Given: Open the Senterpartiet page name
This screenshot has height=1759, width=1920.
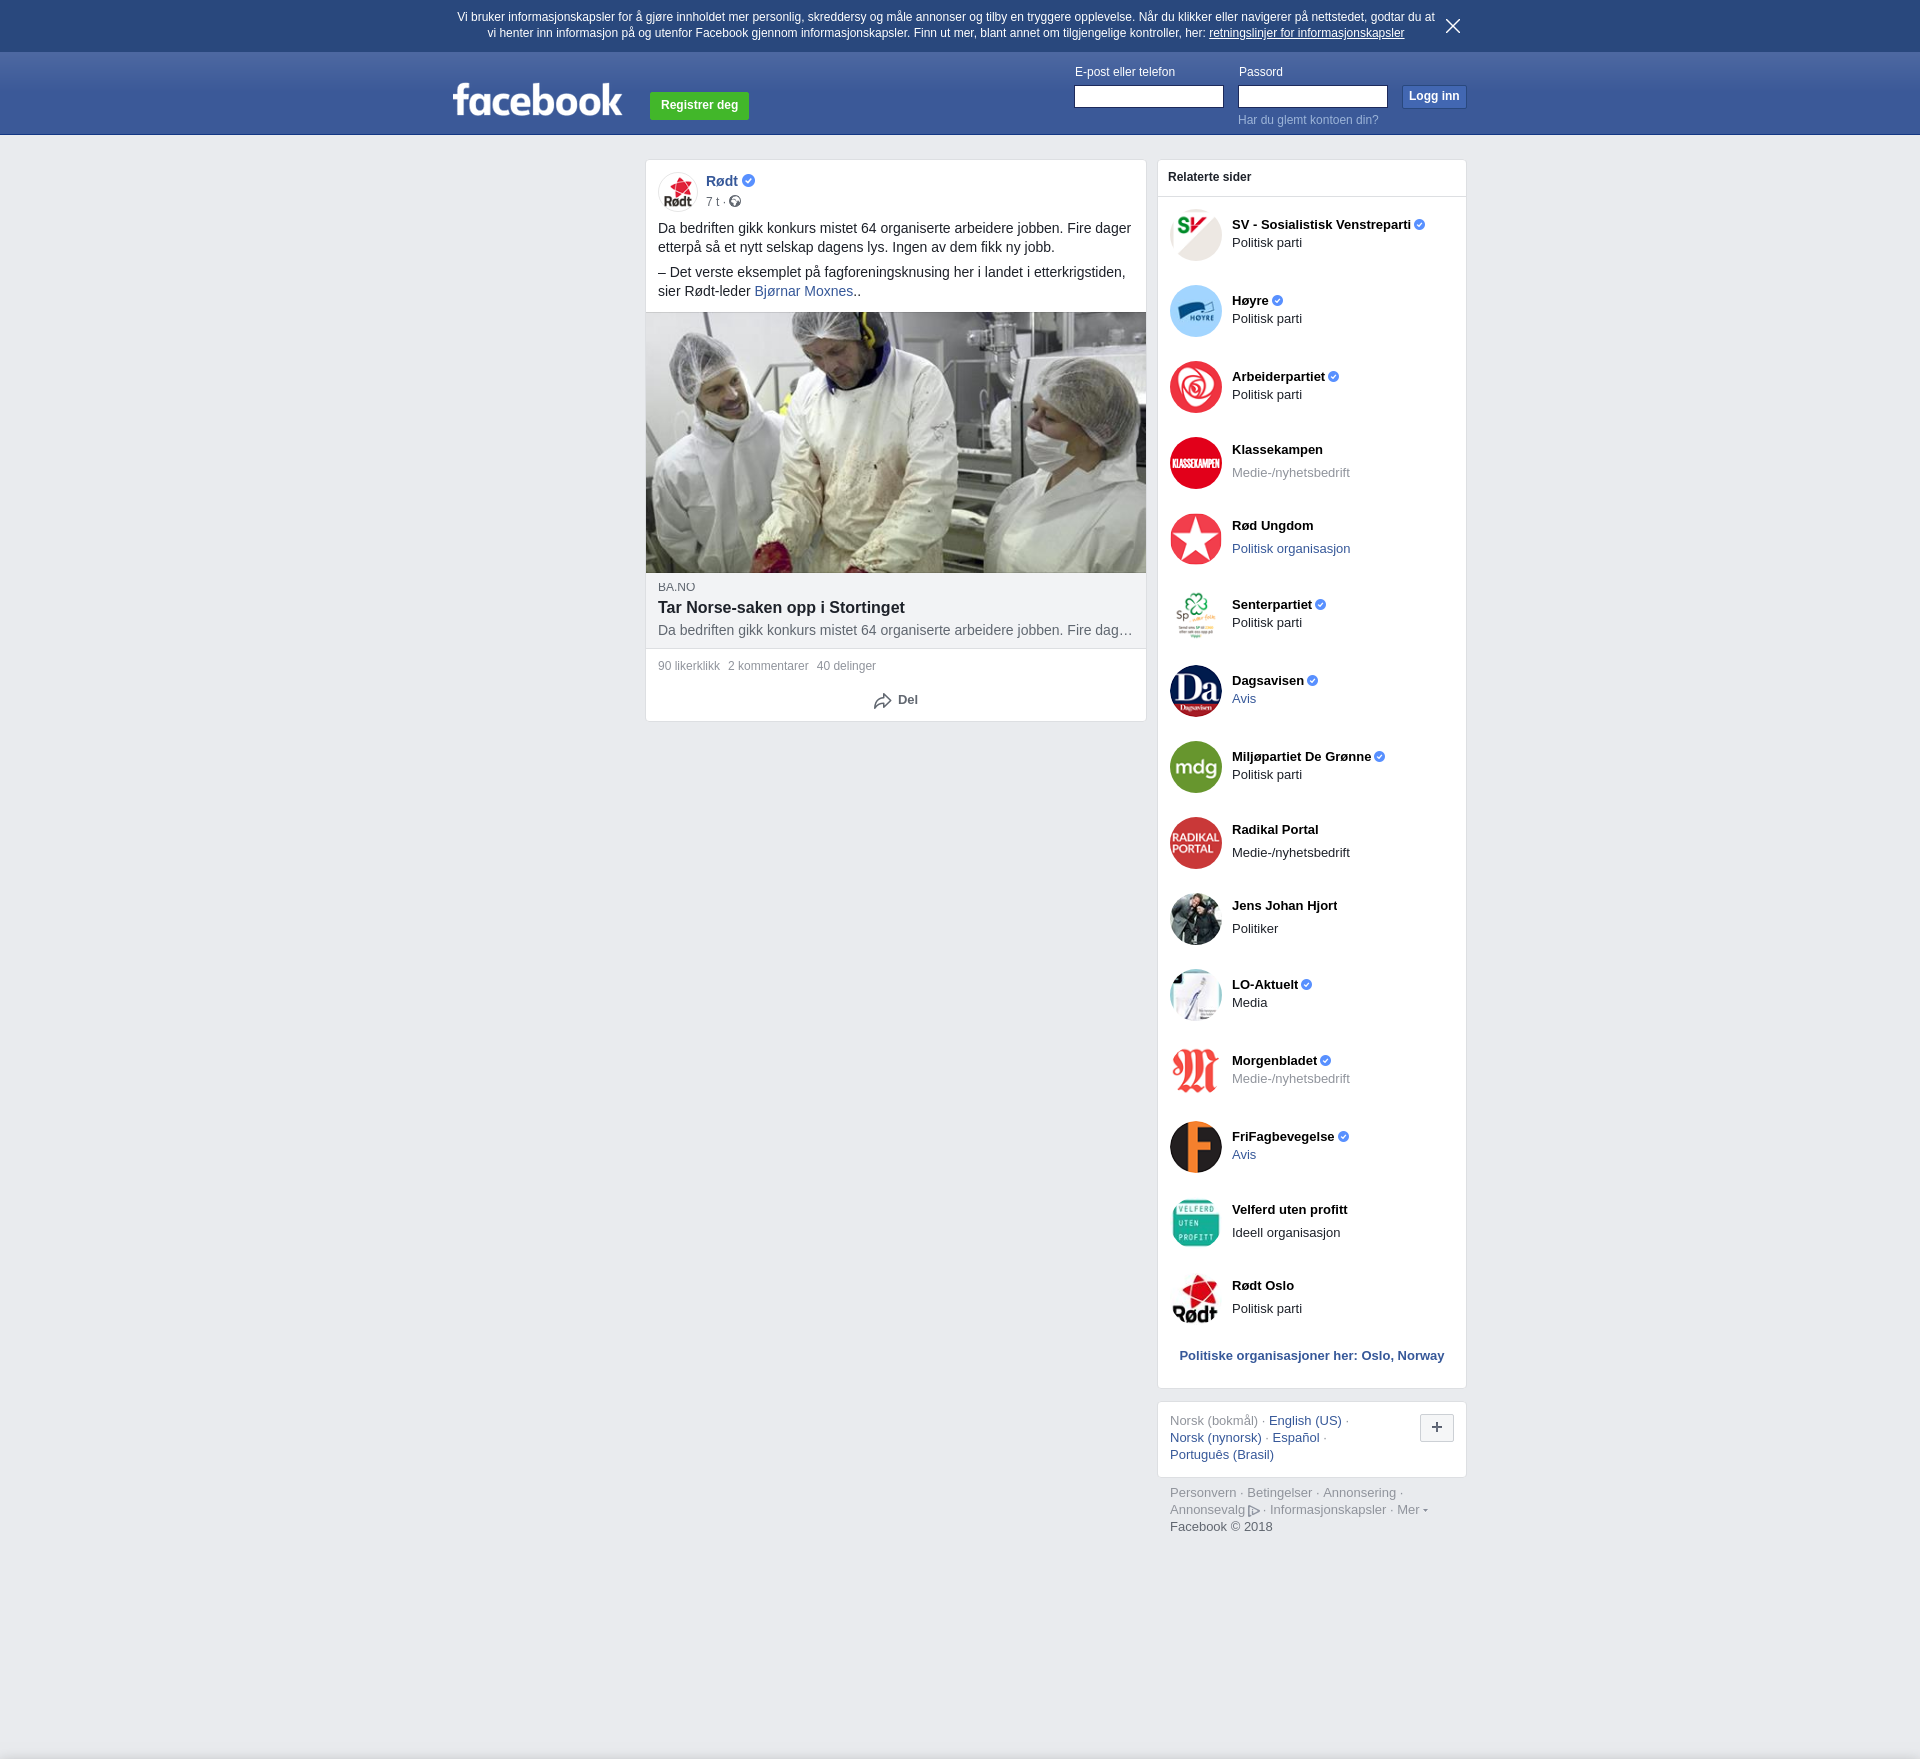Looking at the screenshot, I should (1272, 605).
